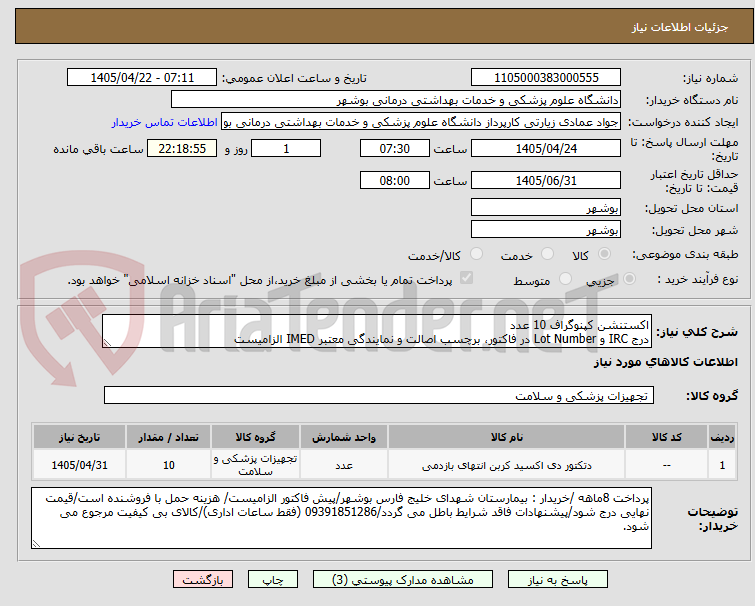Click the price validity date 1405/06/31
The image size is (755, 606).
click(546, 181)
